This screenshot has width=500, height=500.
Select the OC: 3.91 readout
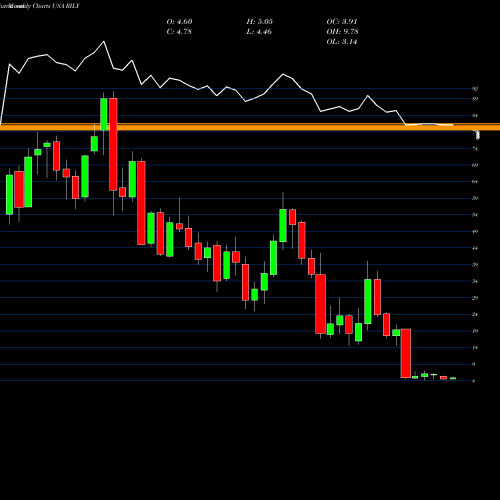(x=342, y=22)
